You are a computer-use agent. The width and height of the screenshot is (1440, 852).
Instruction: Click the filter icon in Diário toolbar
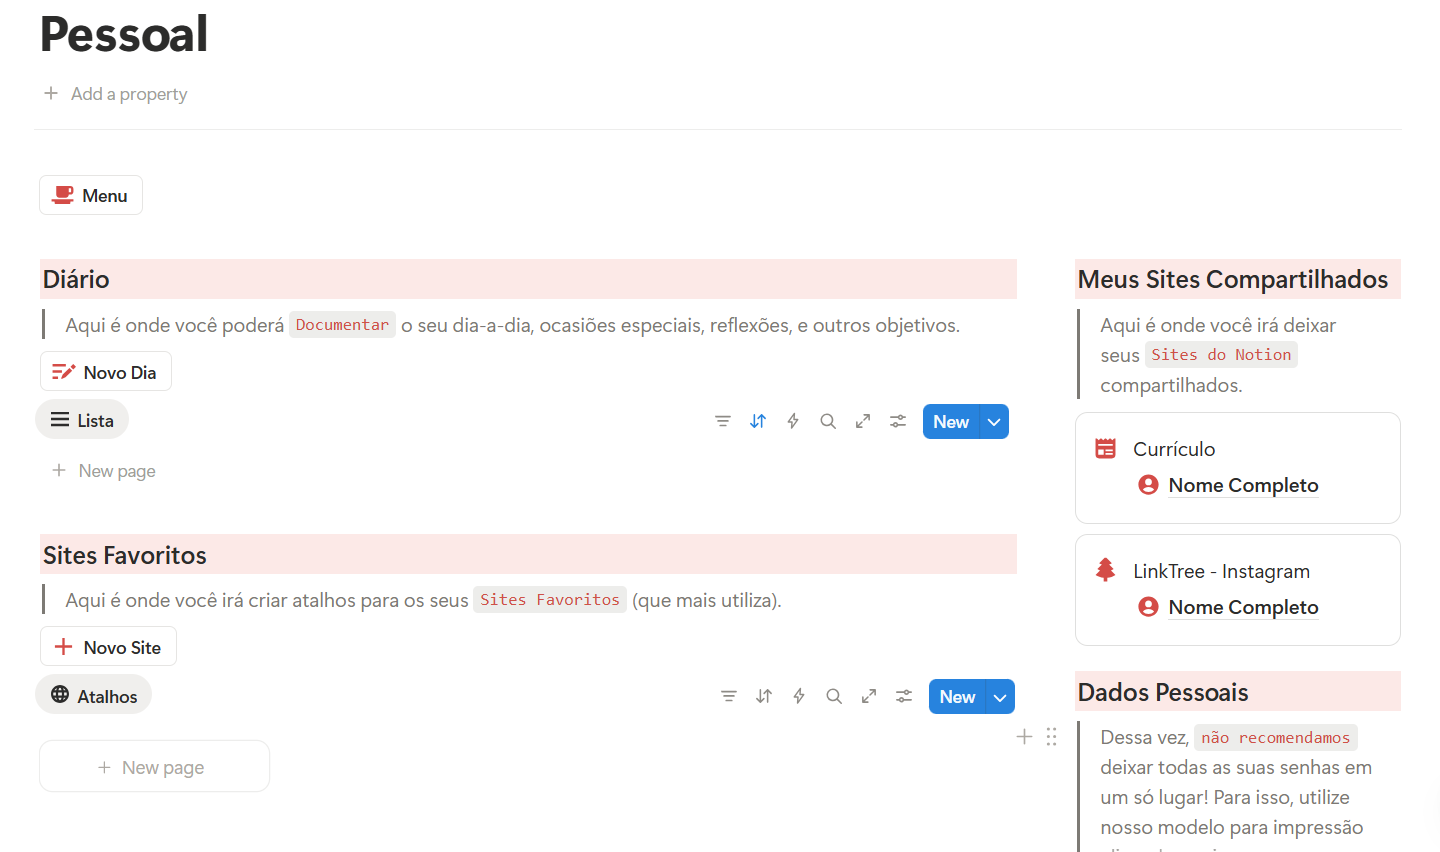[x=723, y=421]
